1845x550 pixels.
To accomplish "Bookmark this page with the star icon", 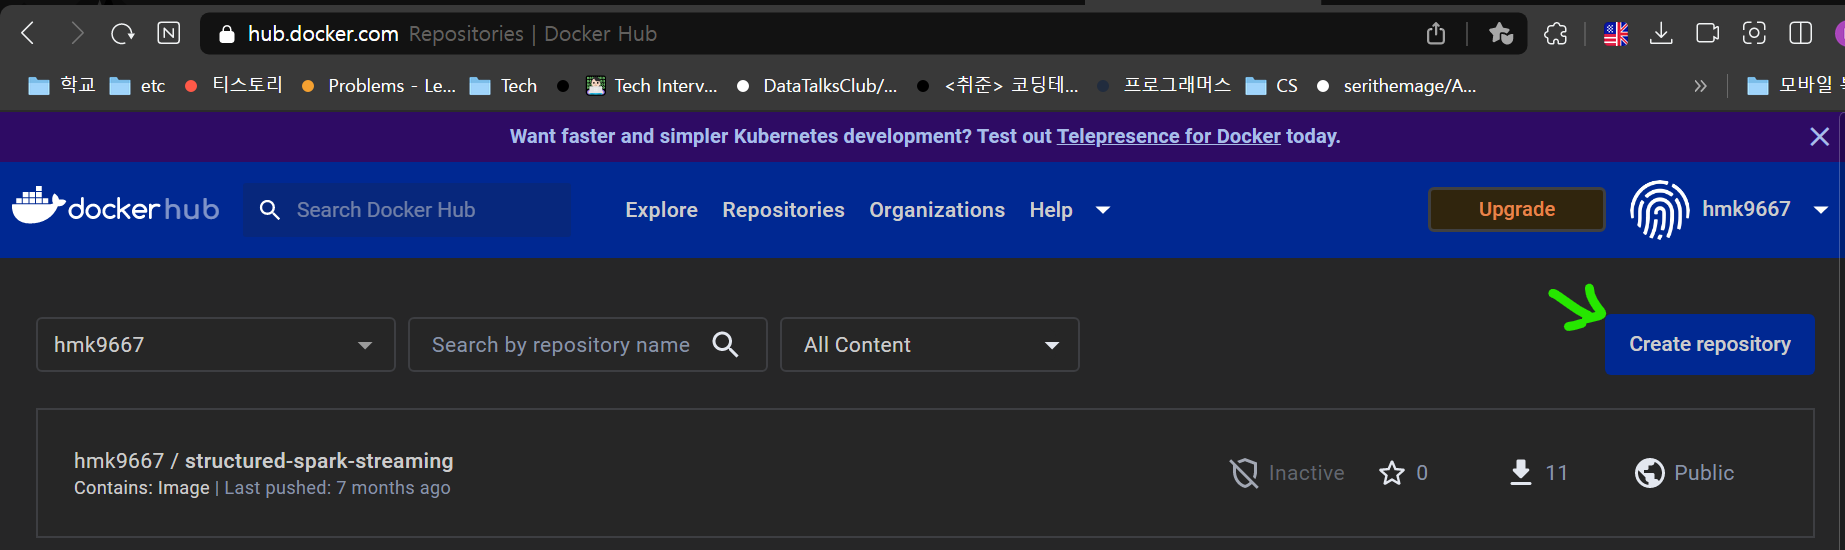I will [x=1500, y=34].
